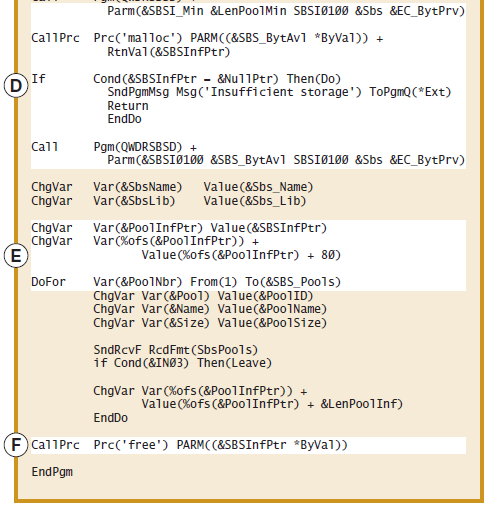
Task: Click the CallPrc 'malloc' line
Action: click(x=207, y=38)
